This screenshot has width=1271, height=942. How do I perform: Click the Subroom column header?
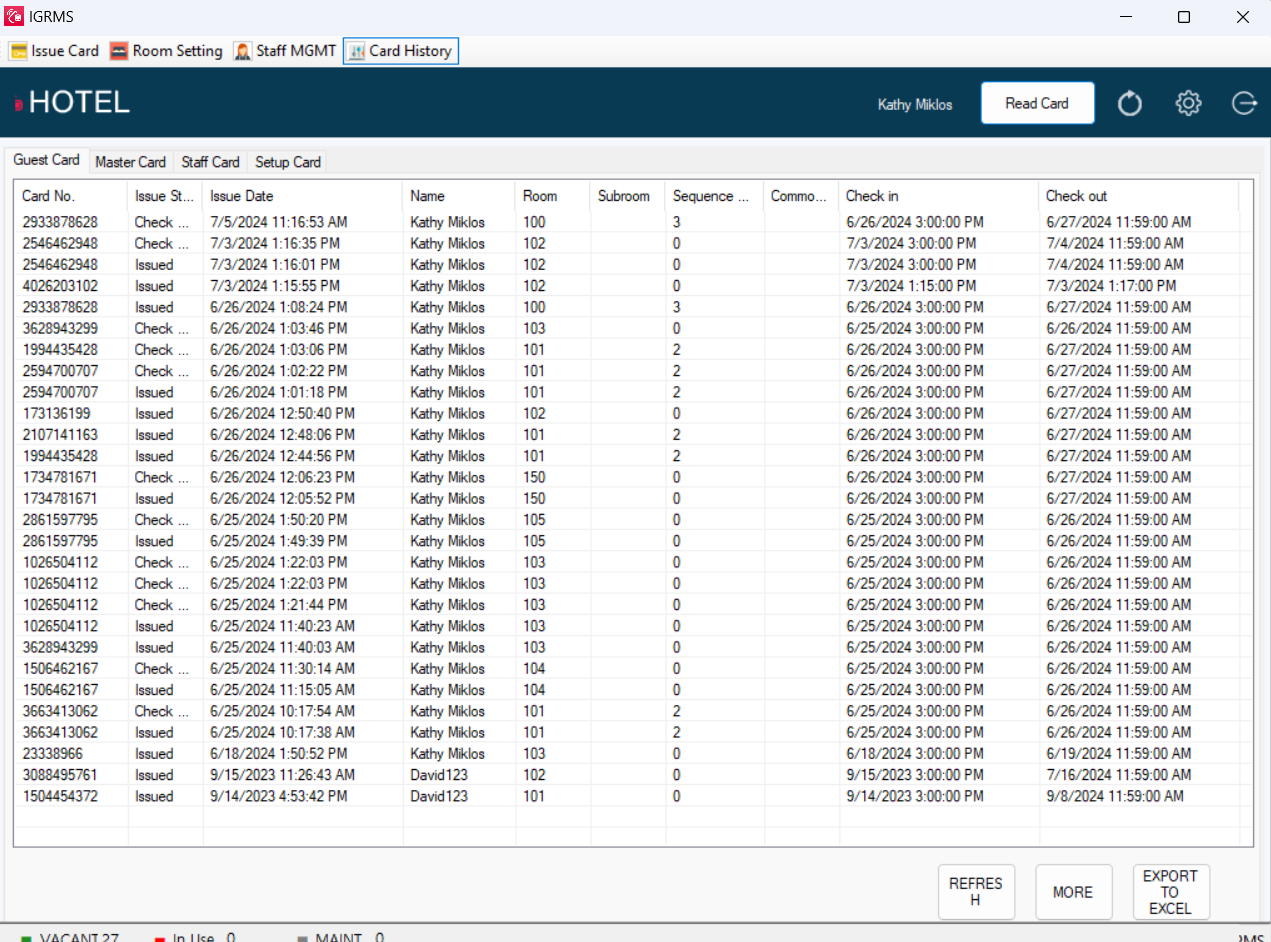pos(628,196)
